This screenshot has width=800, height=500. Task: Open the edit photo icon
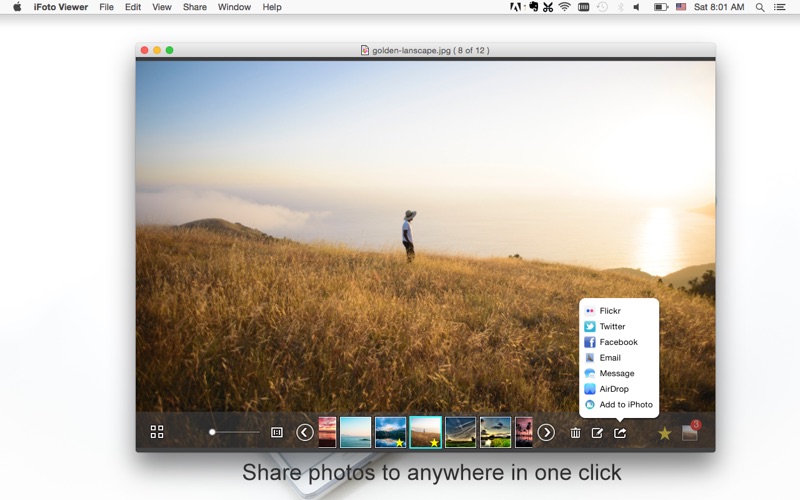pyautogui.click(x=597, y=433)
